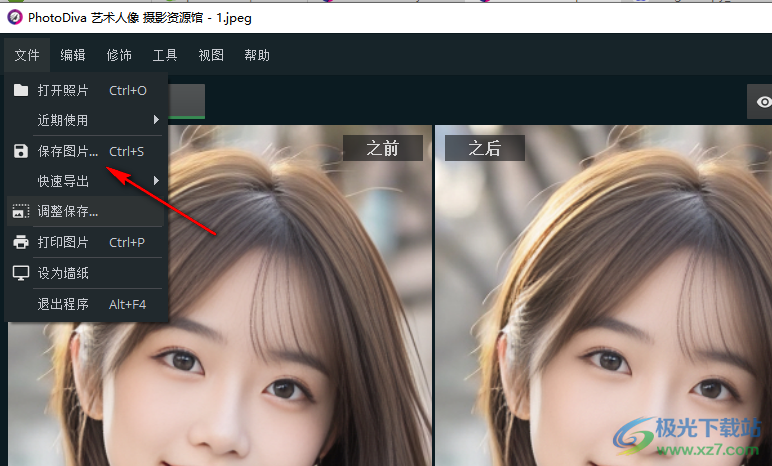Click the PhotoDiva app logo icon
Viewport: 772px width, 466px height.
click(15, 18)
